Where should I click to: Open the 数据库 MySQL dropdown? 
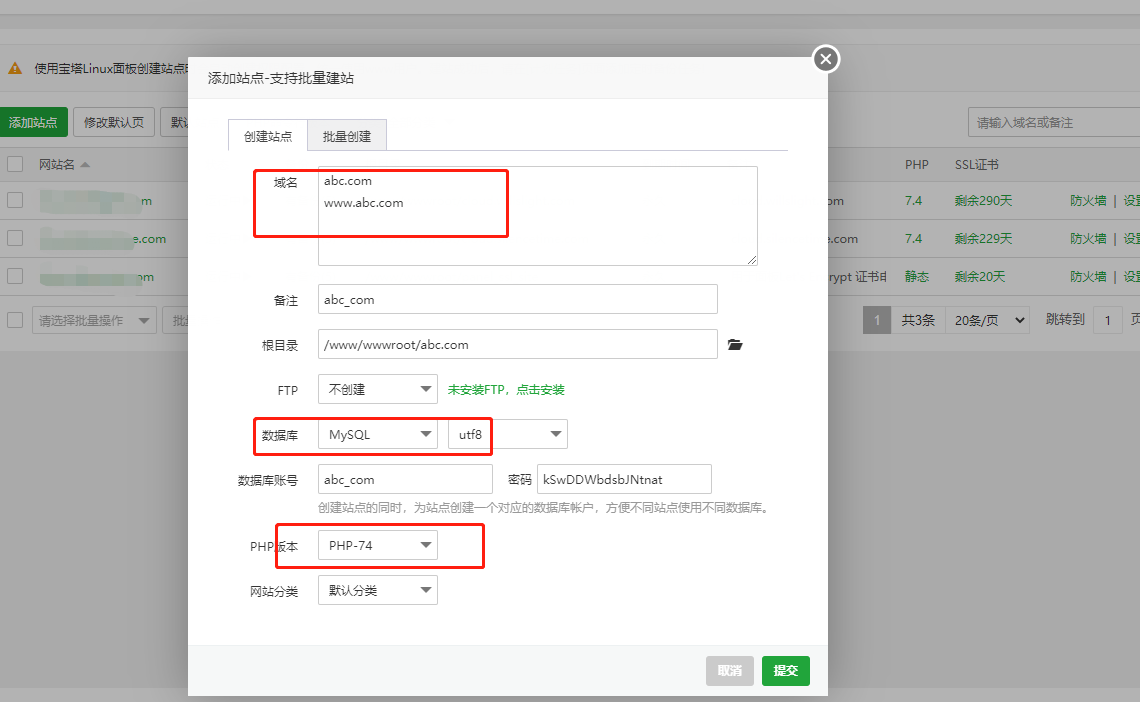(x=377, y=434)
